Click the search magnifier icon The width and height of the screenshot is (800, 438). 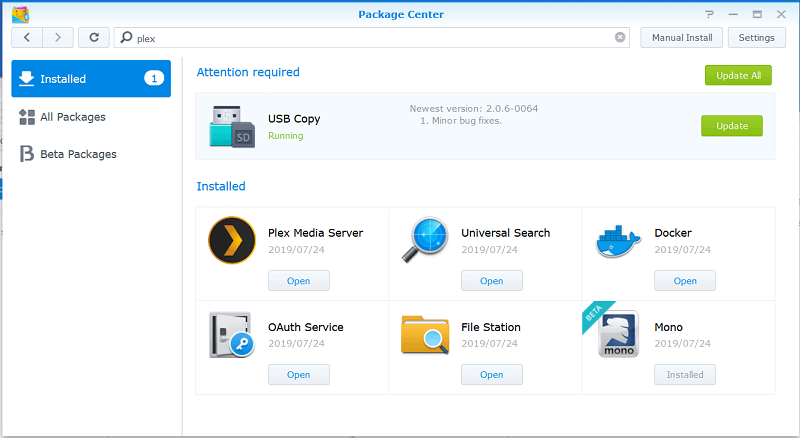click(127, 37)
